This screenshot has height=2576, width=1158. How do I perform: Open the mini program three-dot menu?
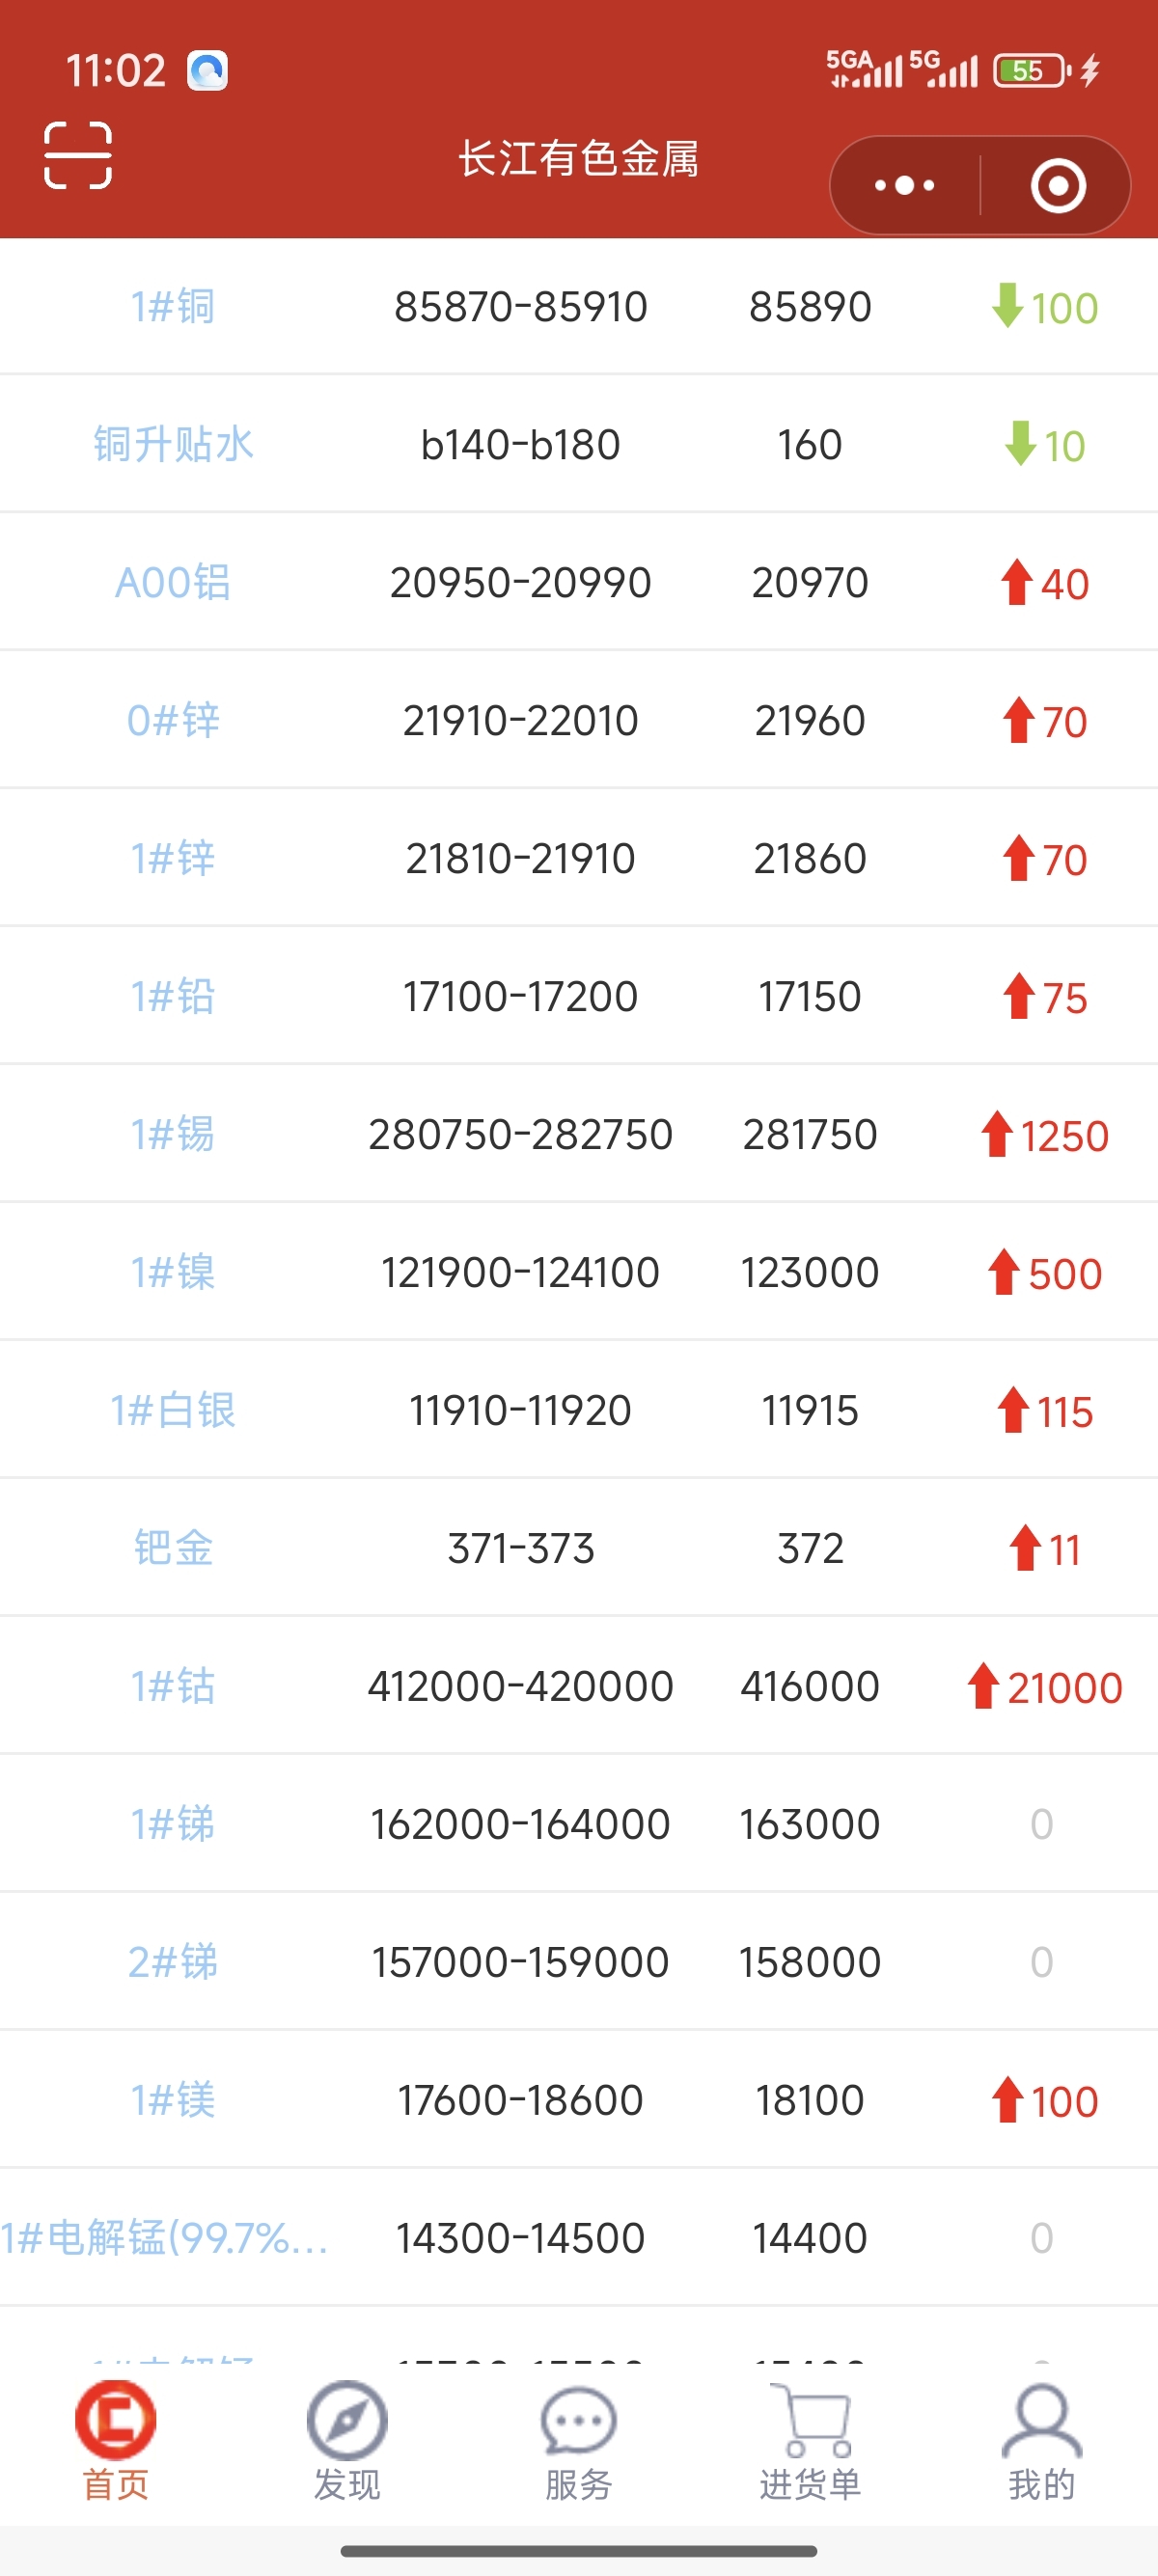point(904,186)
